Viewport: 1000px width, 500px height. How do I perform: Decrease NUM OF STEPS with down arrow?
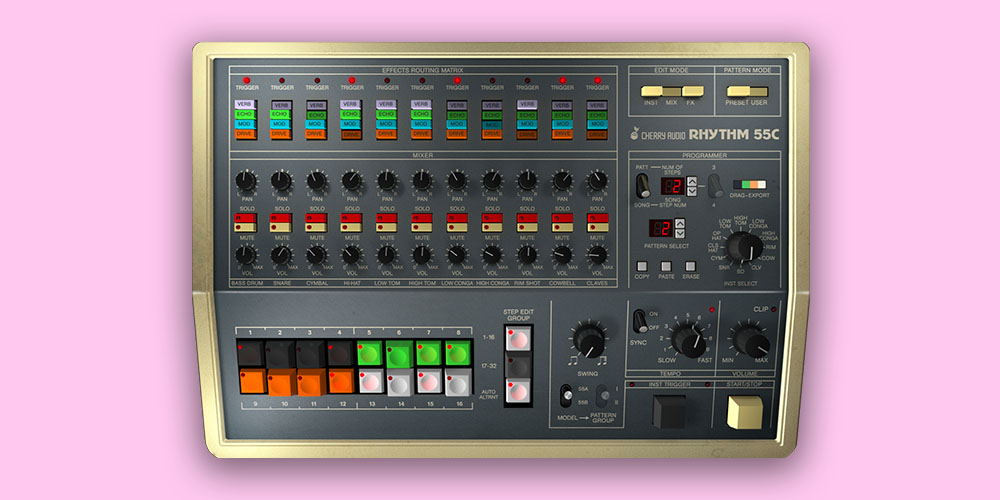coord(692,191)
